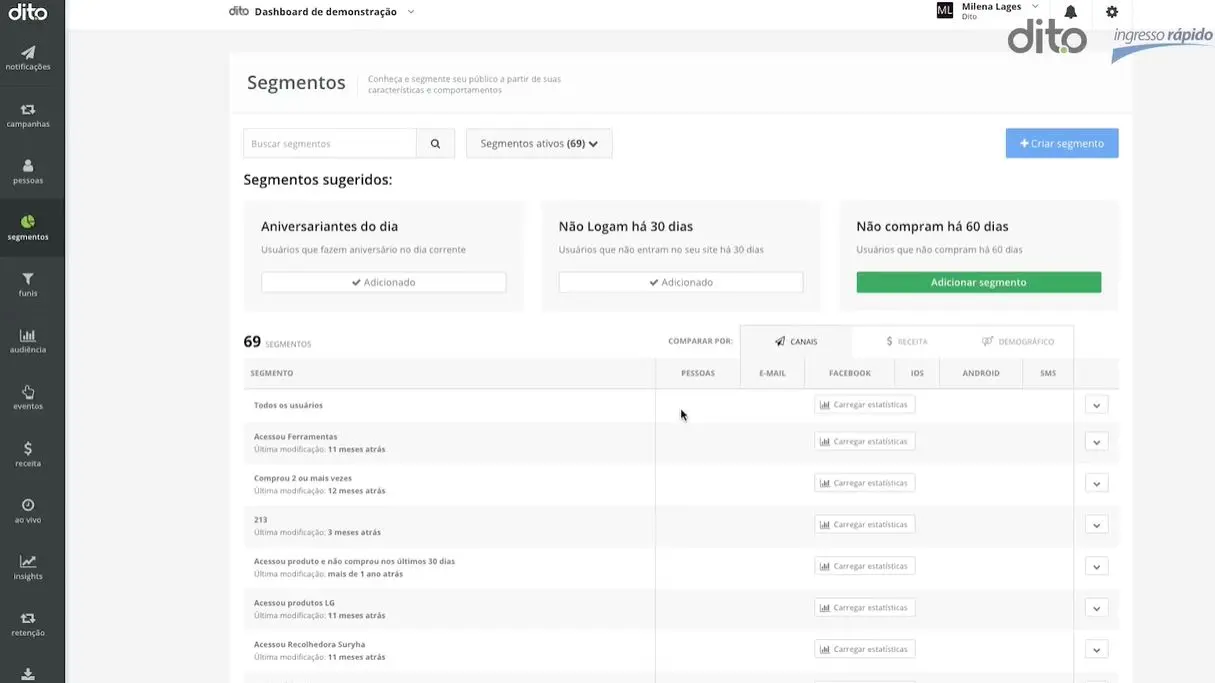Go to funis using the sidebar icon
Image resolution: width=1215 pixels, height=683 pixels.
(x=28, y=283)
